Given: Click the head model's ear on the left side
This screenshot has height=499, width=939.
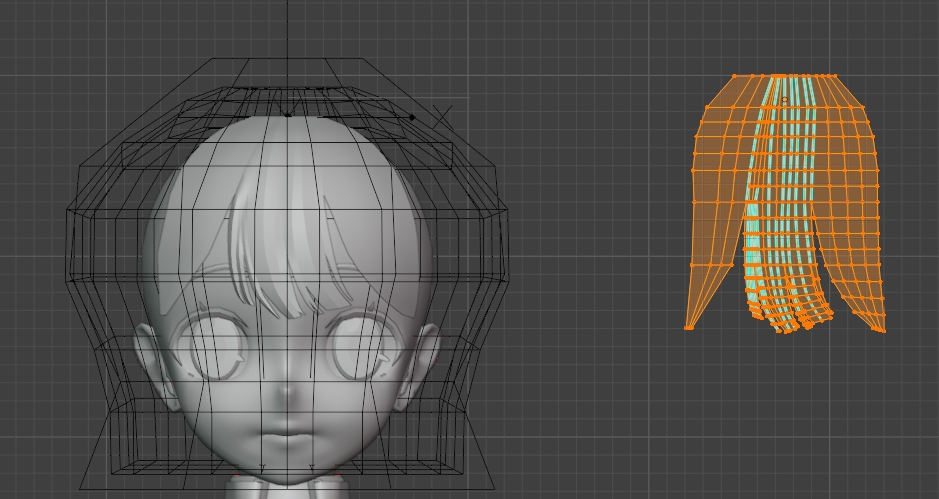Looking at the screenshot, I should click(x=156, y=365).
